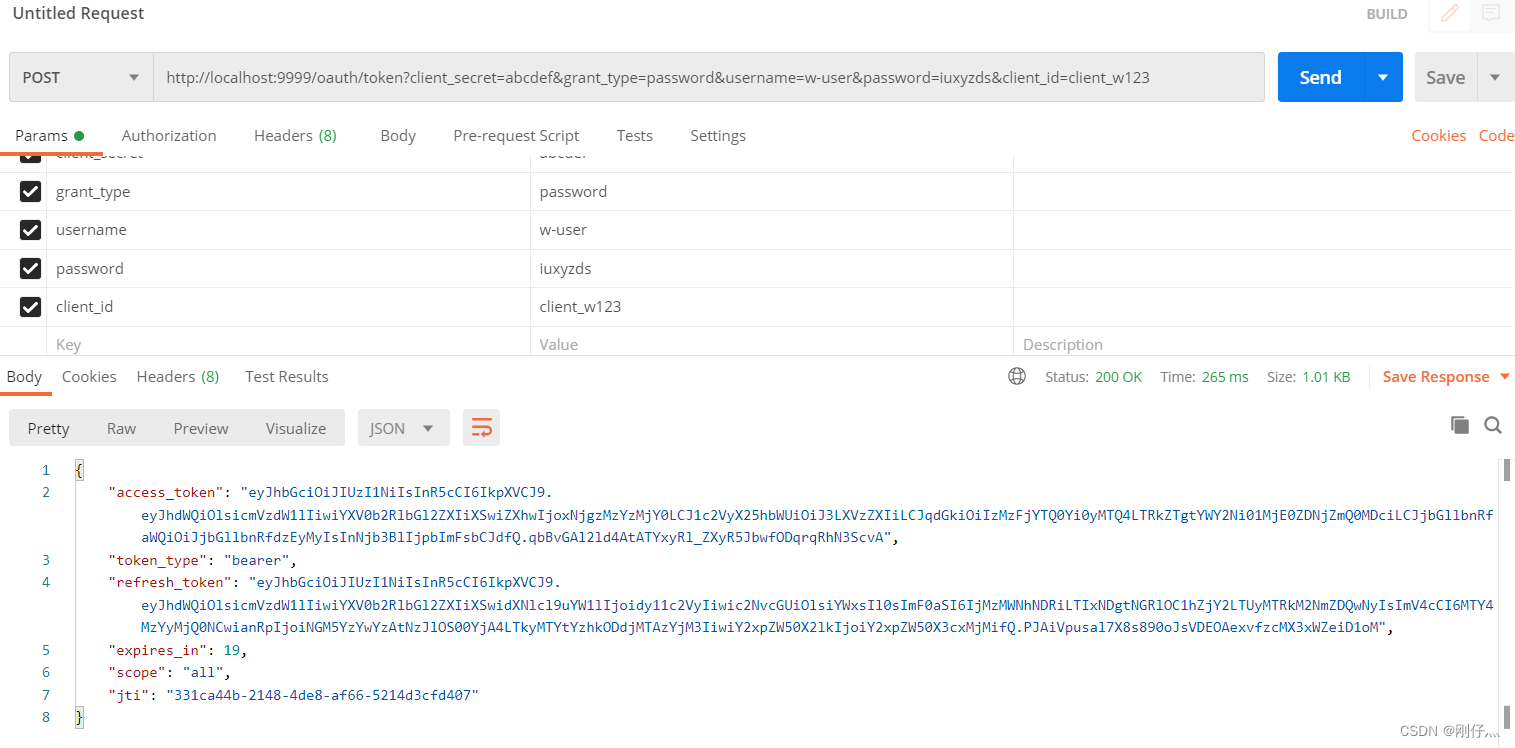
Task: Select the Pretty view mode
Action: [x=48, y=428]
